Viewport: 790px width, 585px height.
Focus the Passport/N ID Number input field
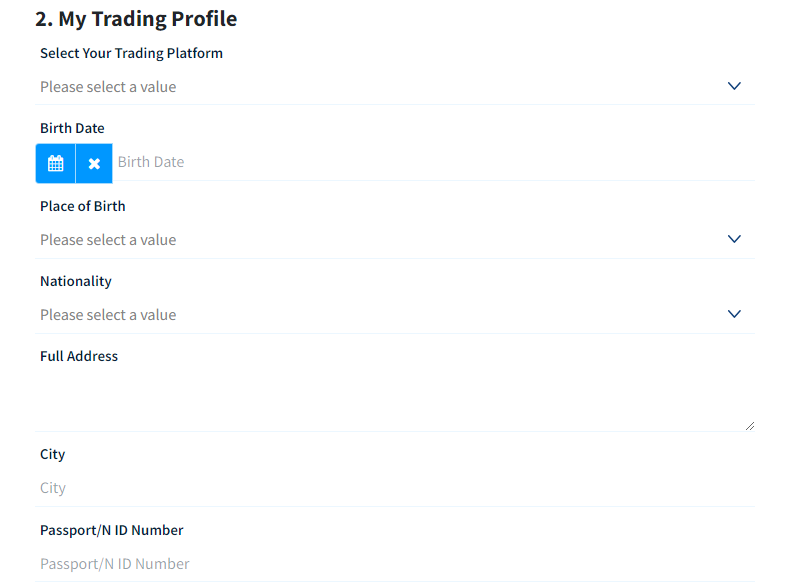click(395, 563)
